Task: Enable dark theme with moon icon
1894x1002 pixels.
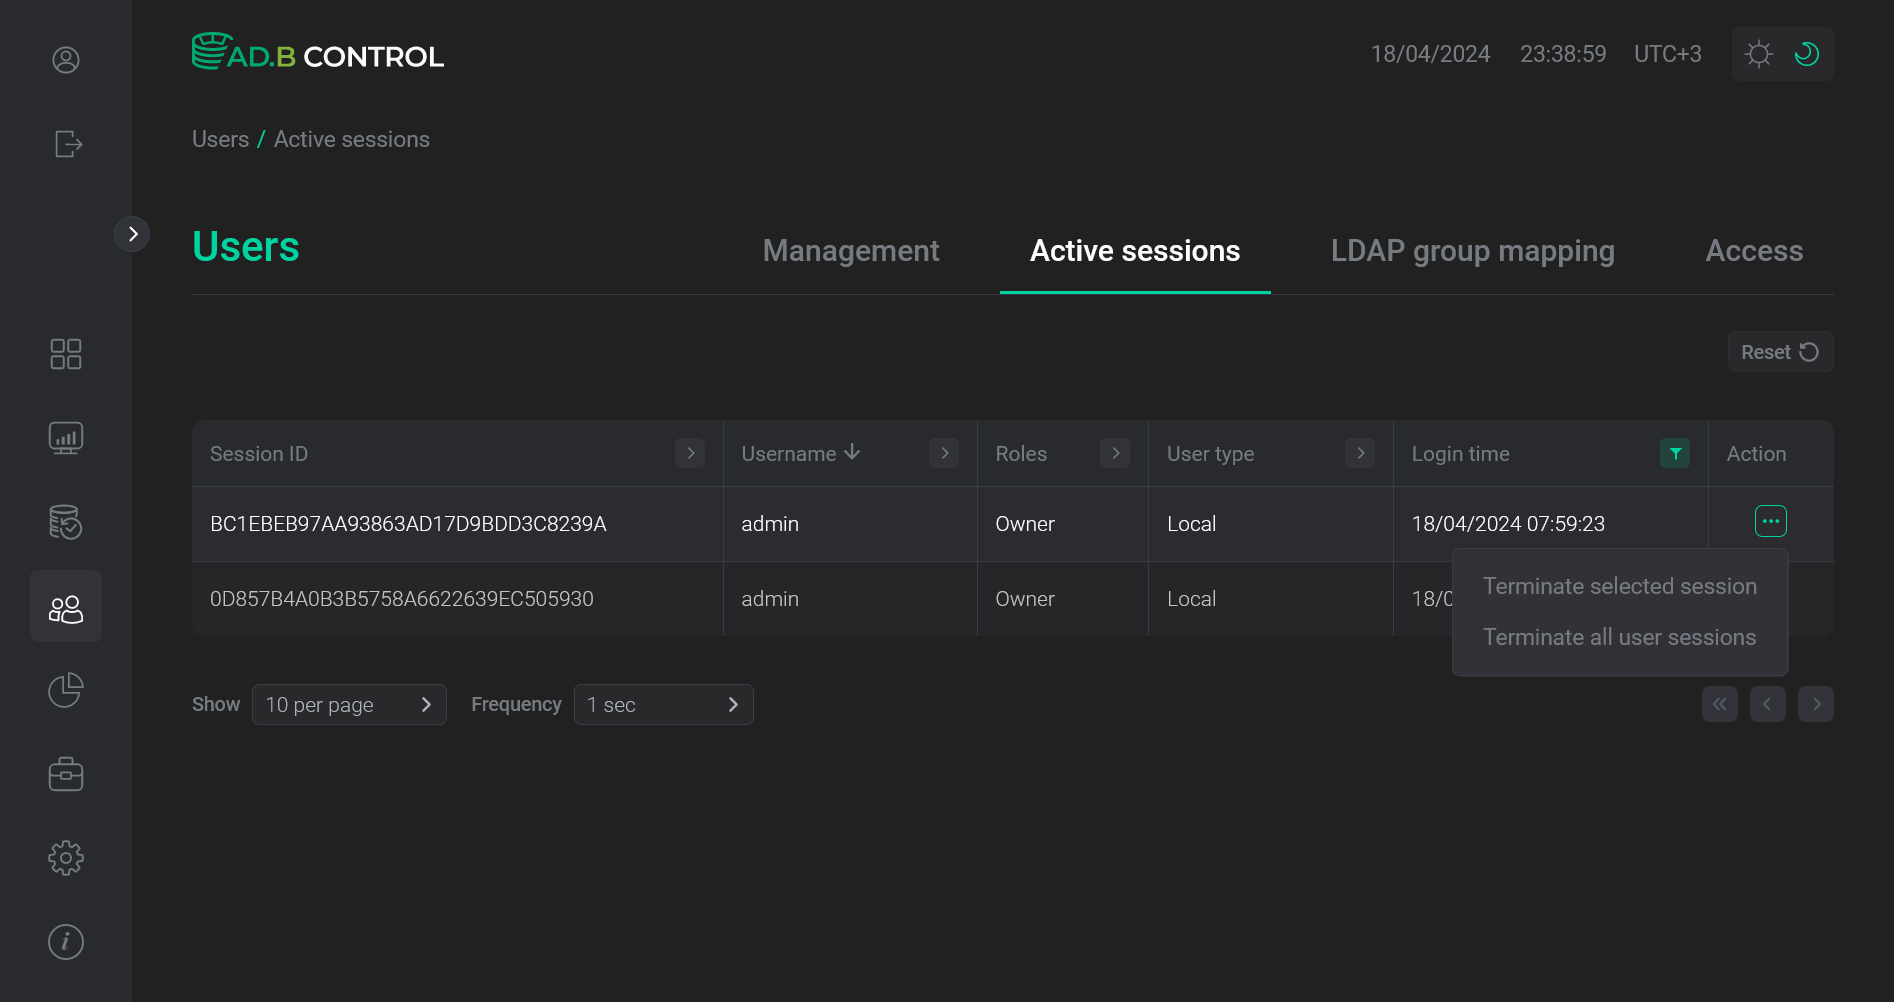Action: [x=1806, y=53]
